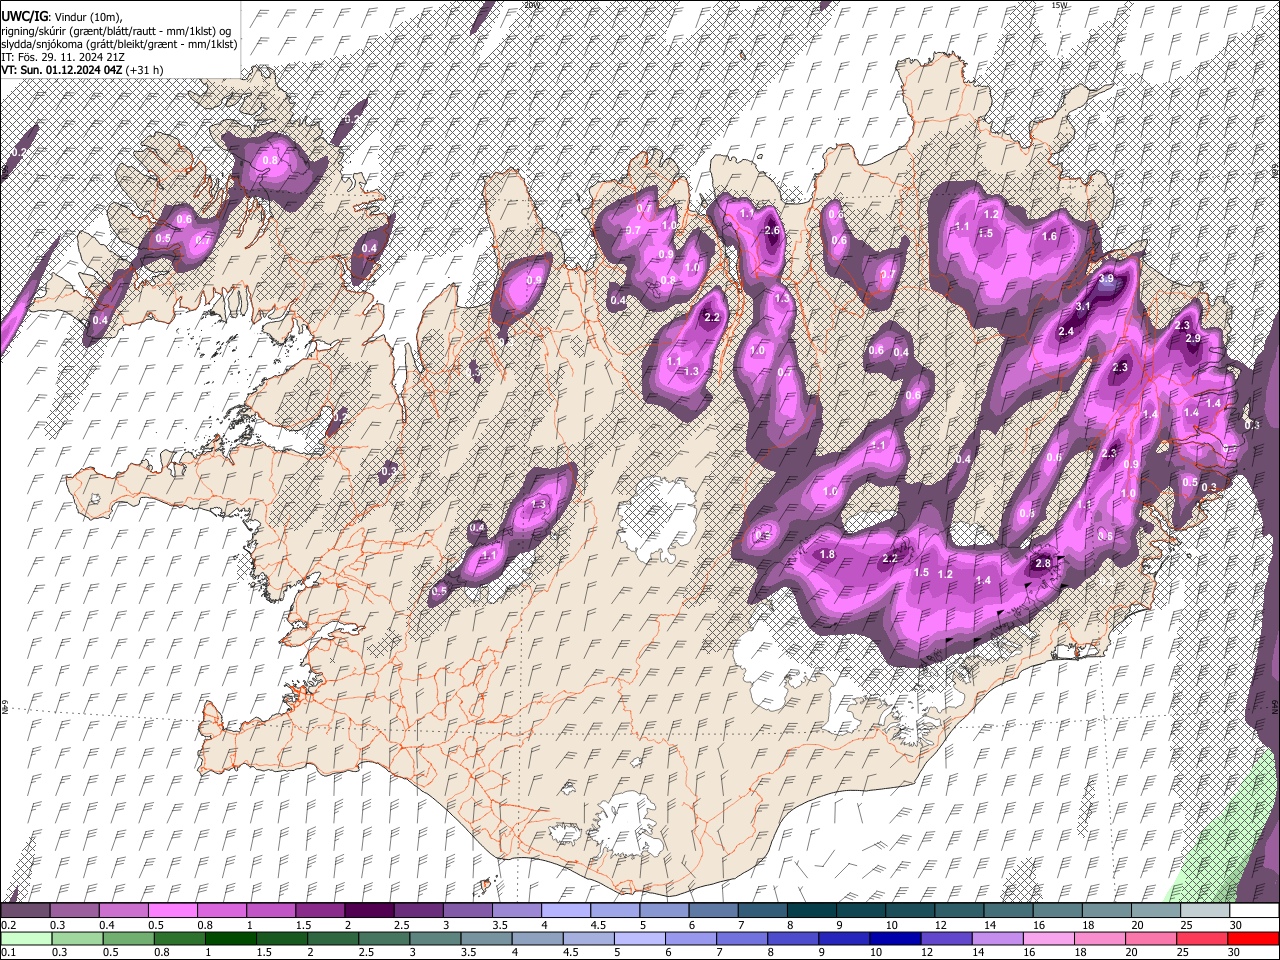Click the 15W longitude label
The height and width of the screenshot is (960, 1280).
tap(1060, 5)
